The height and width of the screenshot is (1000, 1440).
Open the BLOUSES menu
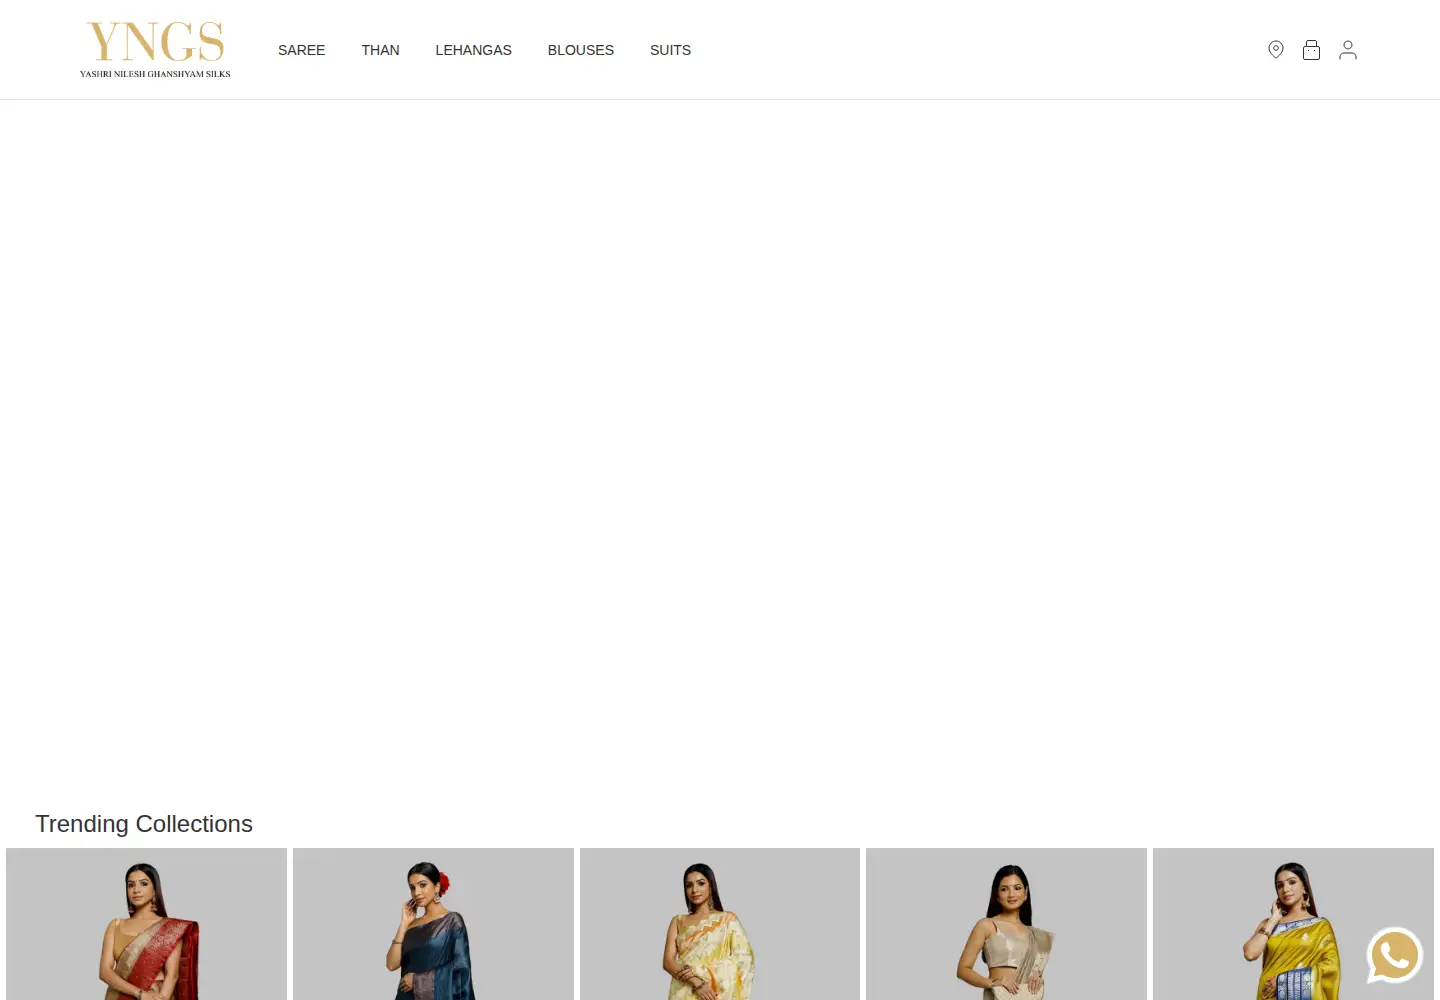pyautogui.click(x=581, y=50)
